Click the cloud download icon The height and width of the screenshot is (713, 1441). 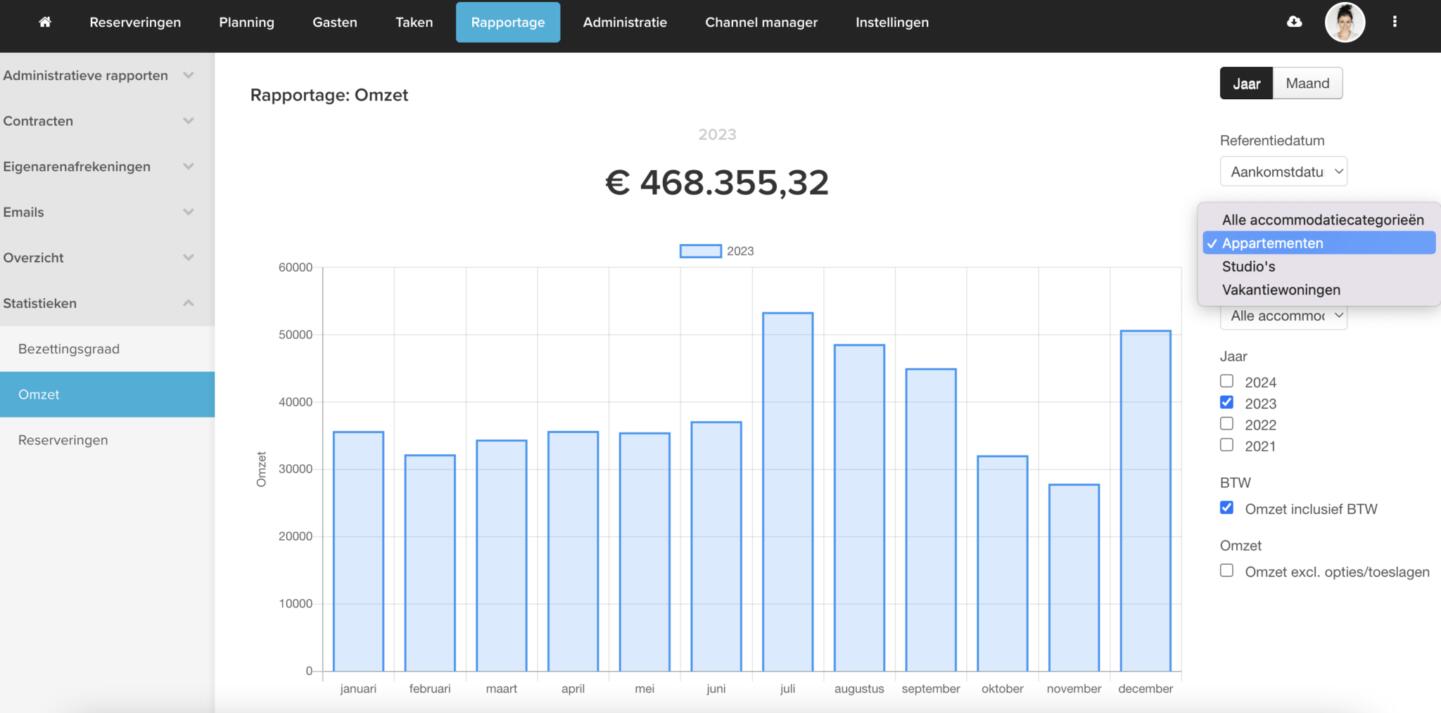pos(1294,22)
